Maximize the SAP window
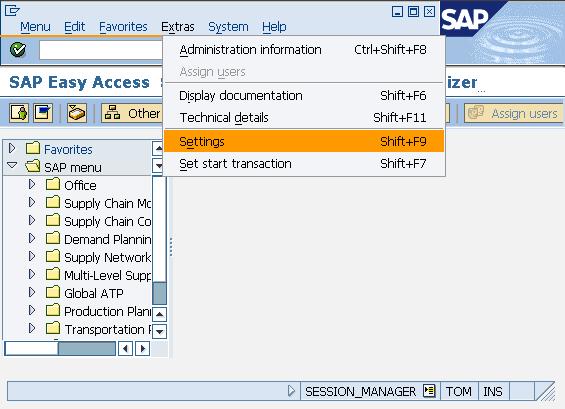565x409 pixels. pos(413,12)
